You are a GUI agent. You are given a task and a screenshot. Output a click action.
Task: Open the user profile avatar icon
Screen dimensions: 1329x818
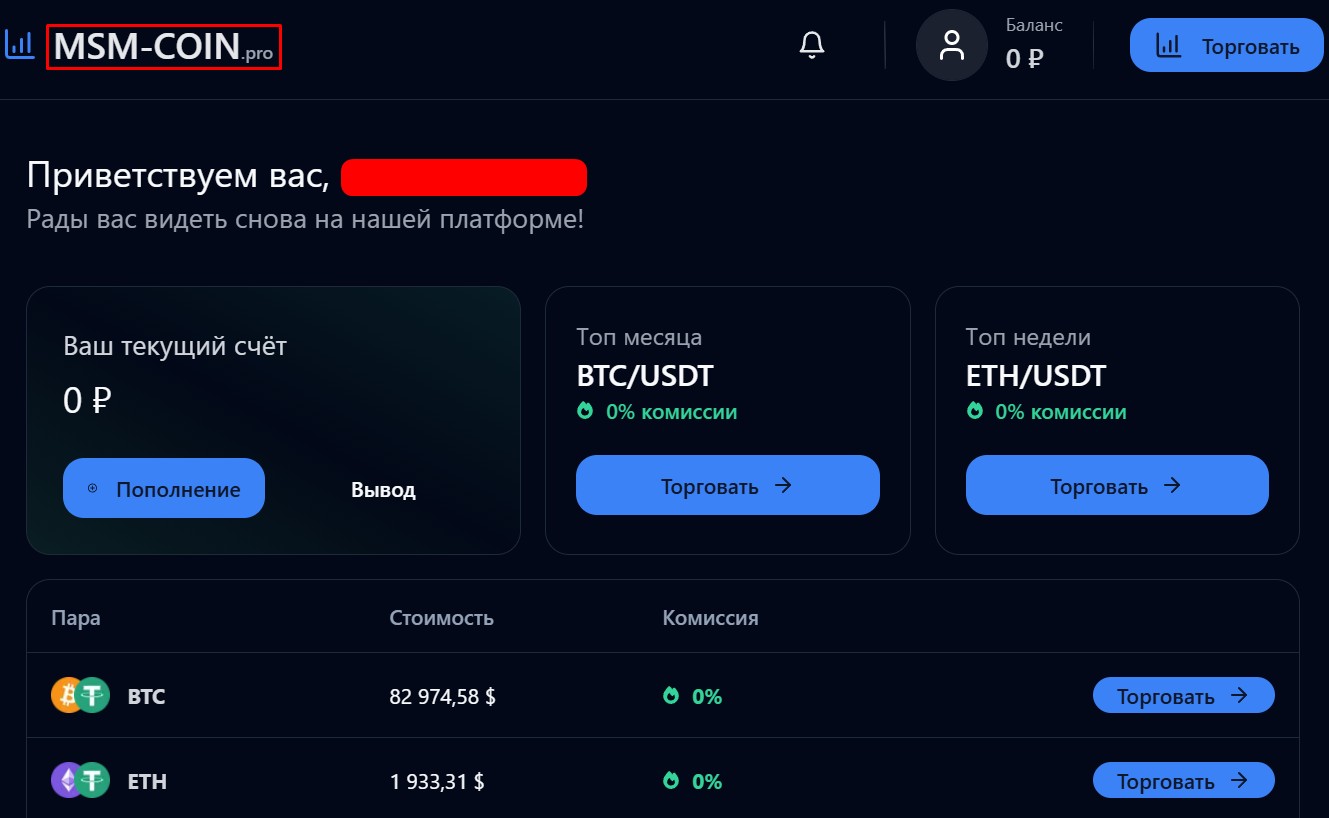[953, 45]
